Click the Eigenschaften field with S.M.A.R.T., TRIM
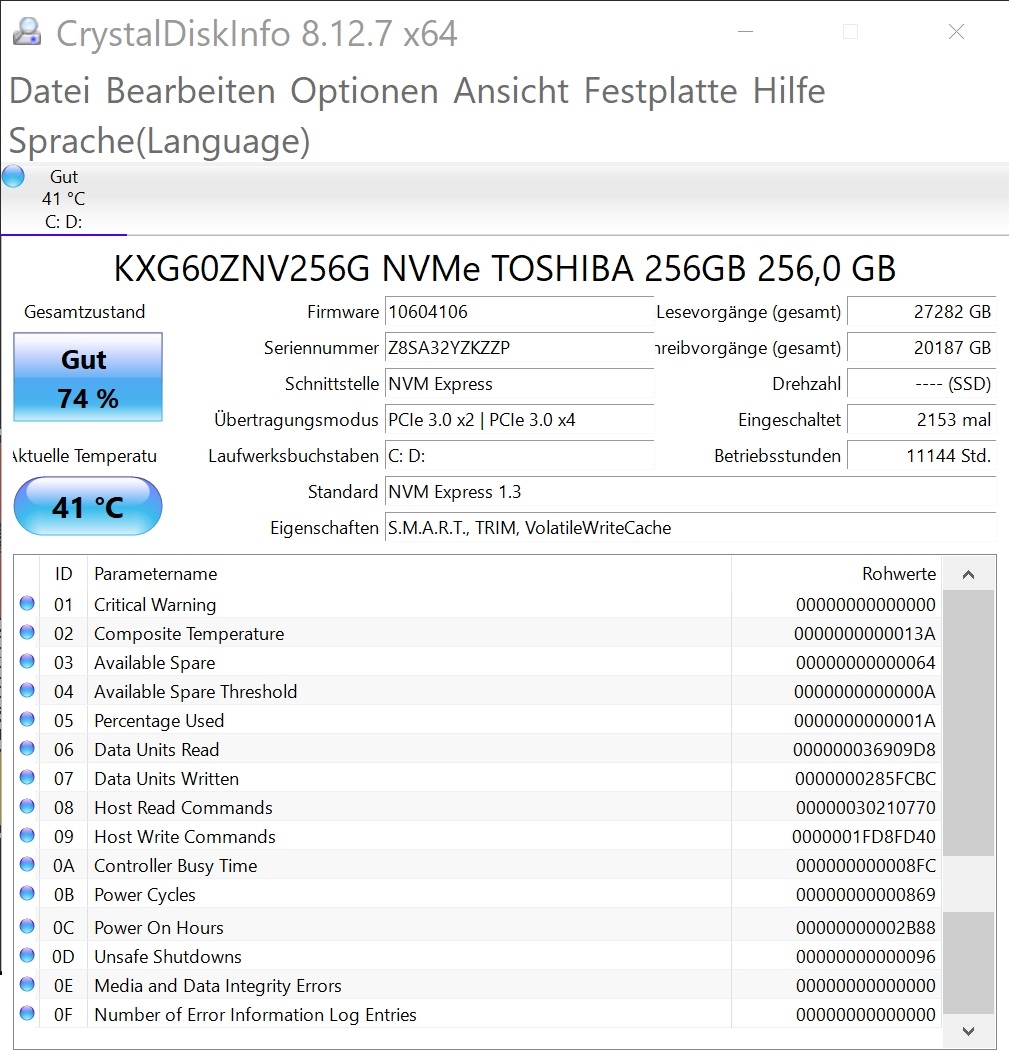The image size is (1009, 1056). coord(690,528)
